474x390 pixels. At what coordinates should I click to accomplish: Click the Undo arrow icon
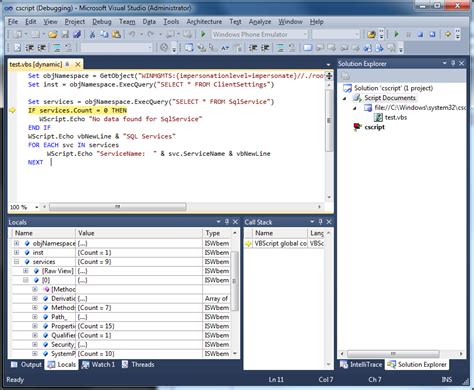tap(132, 34)
